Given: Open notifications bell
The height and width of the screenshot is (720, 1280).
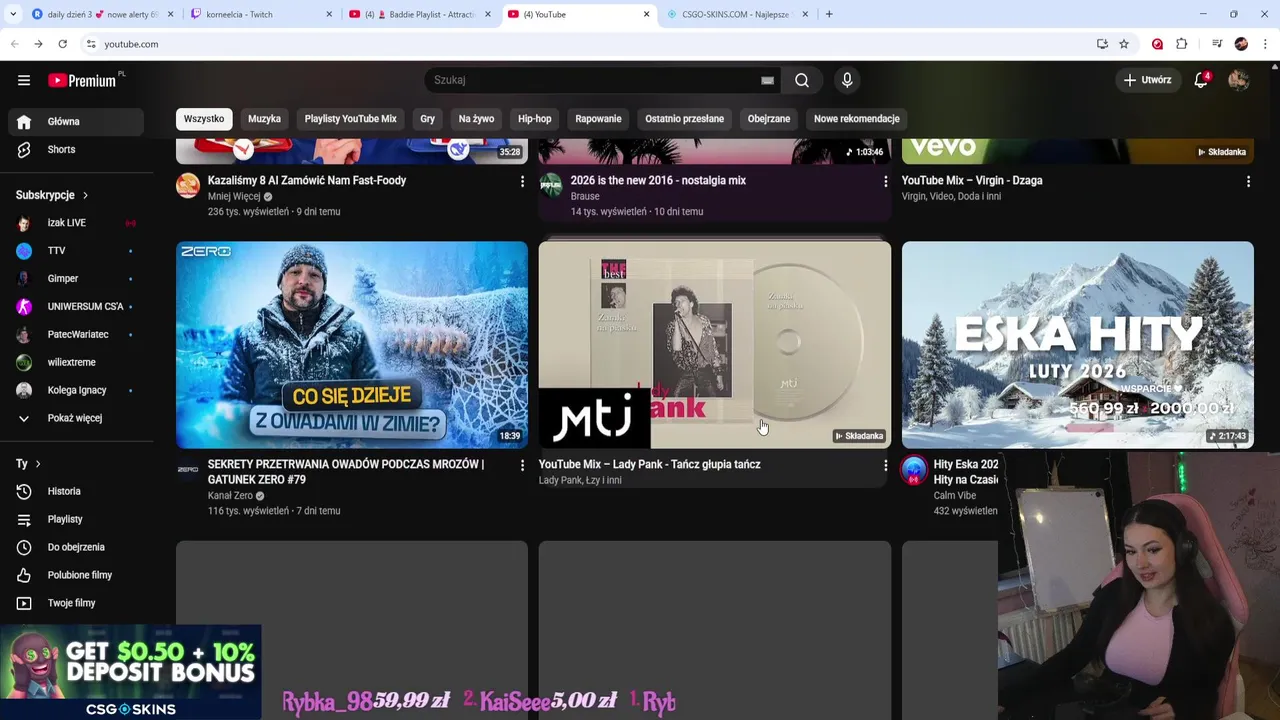Looking at the screenshot, I should click(1201, 80).
